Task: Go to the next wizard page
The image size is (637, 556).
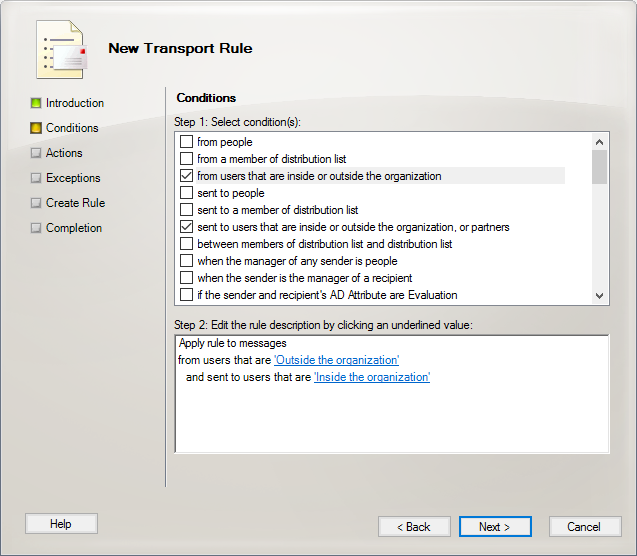Action: tap(495, 527)
